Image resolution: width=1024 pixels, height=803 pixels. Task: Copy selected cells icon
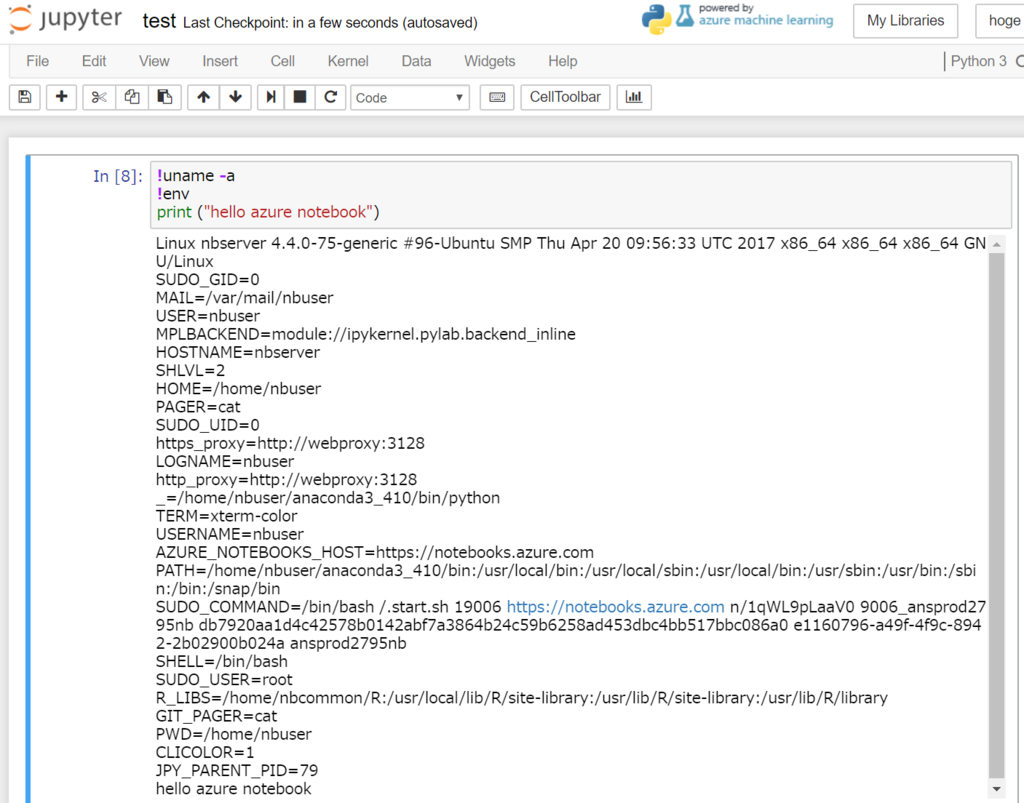131,97
